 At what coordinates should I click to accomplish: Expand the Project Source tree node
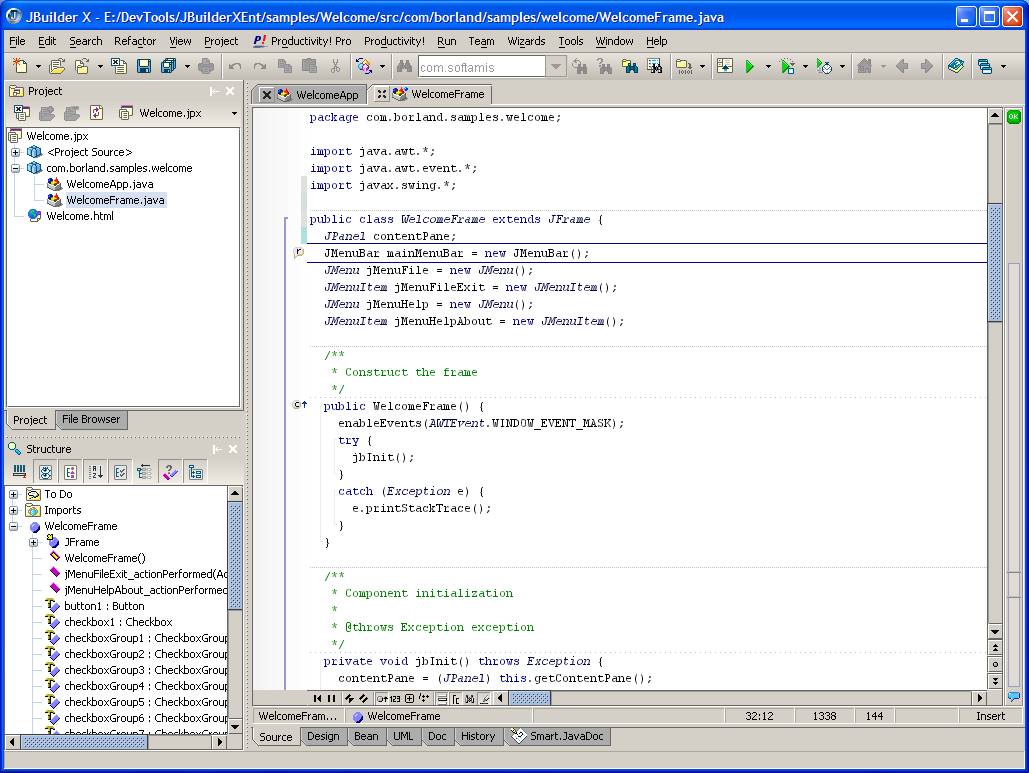[15, 152]
